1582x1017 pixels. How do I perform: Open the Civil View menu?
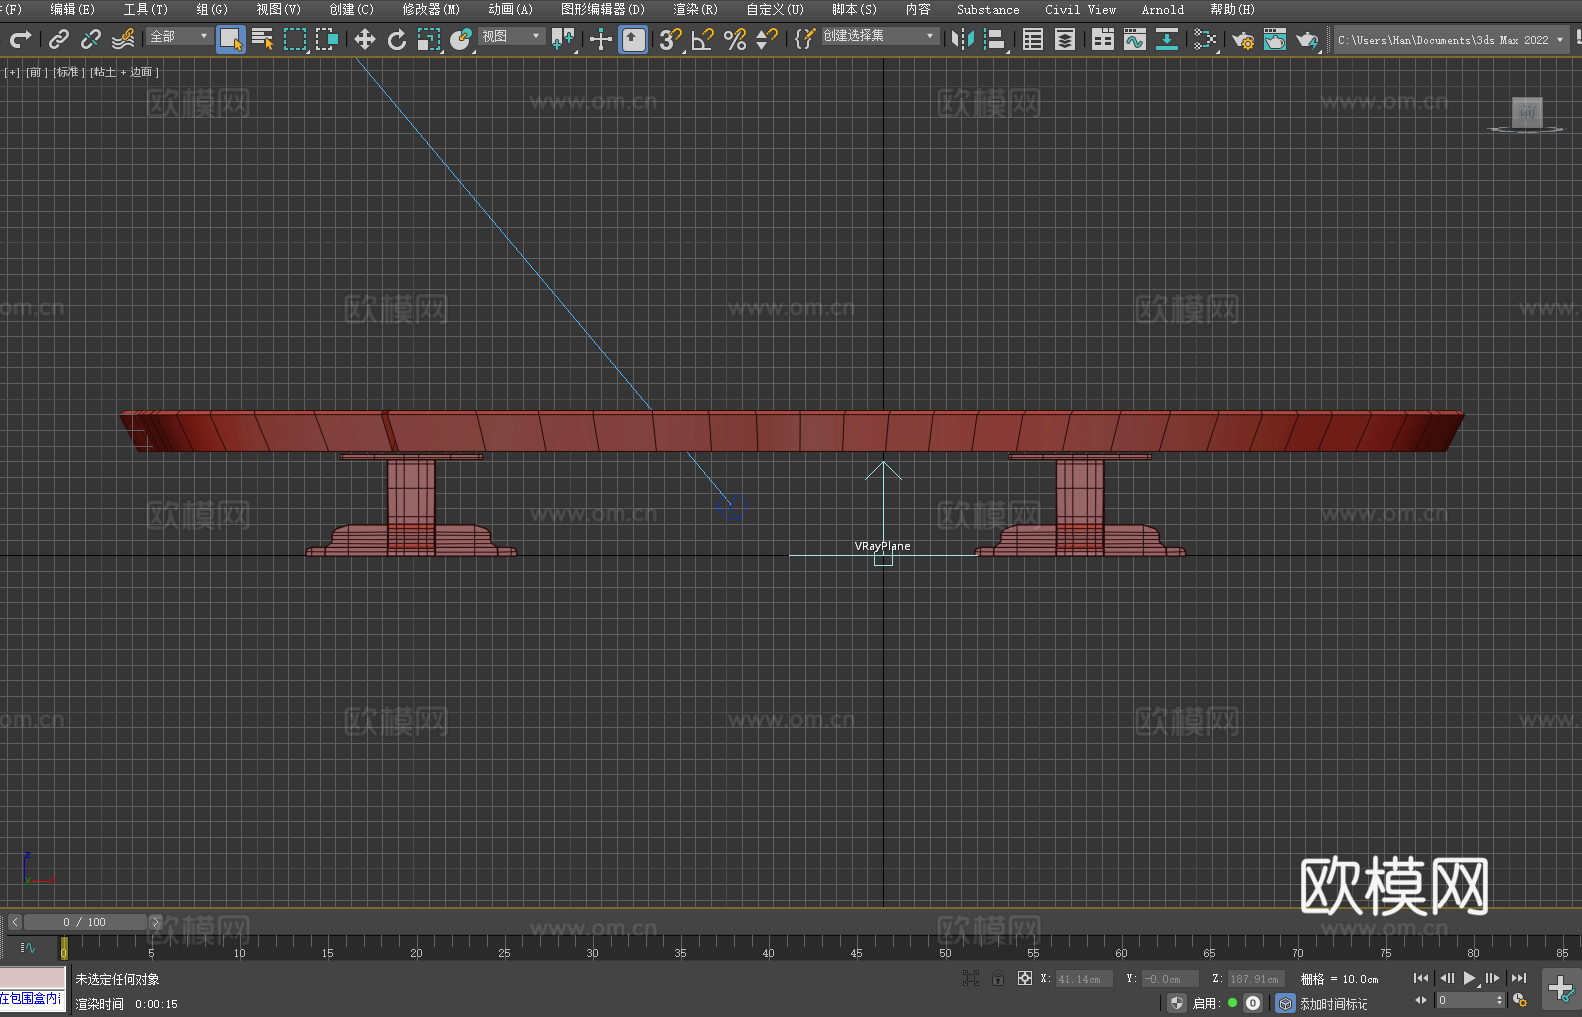coord(1080,9)
